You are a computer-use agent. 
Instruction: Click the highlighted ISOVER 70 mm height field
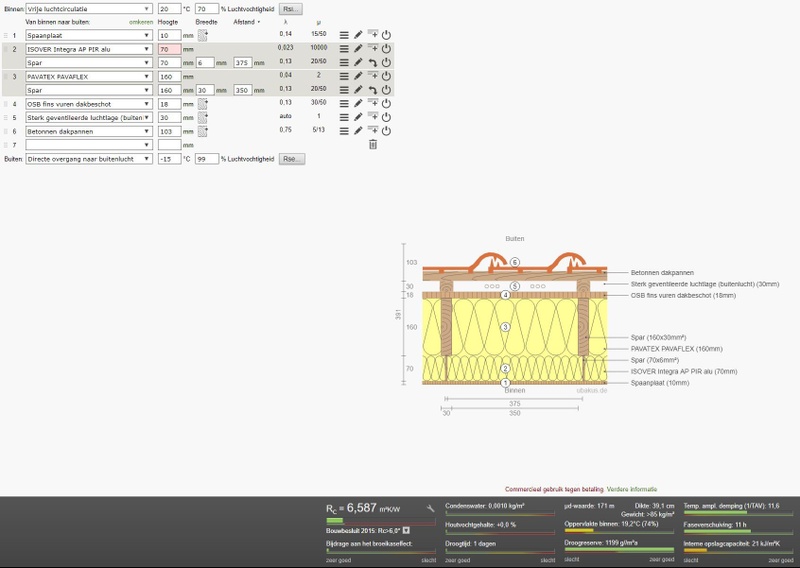point(169,49)
